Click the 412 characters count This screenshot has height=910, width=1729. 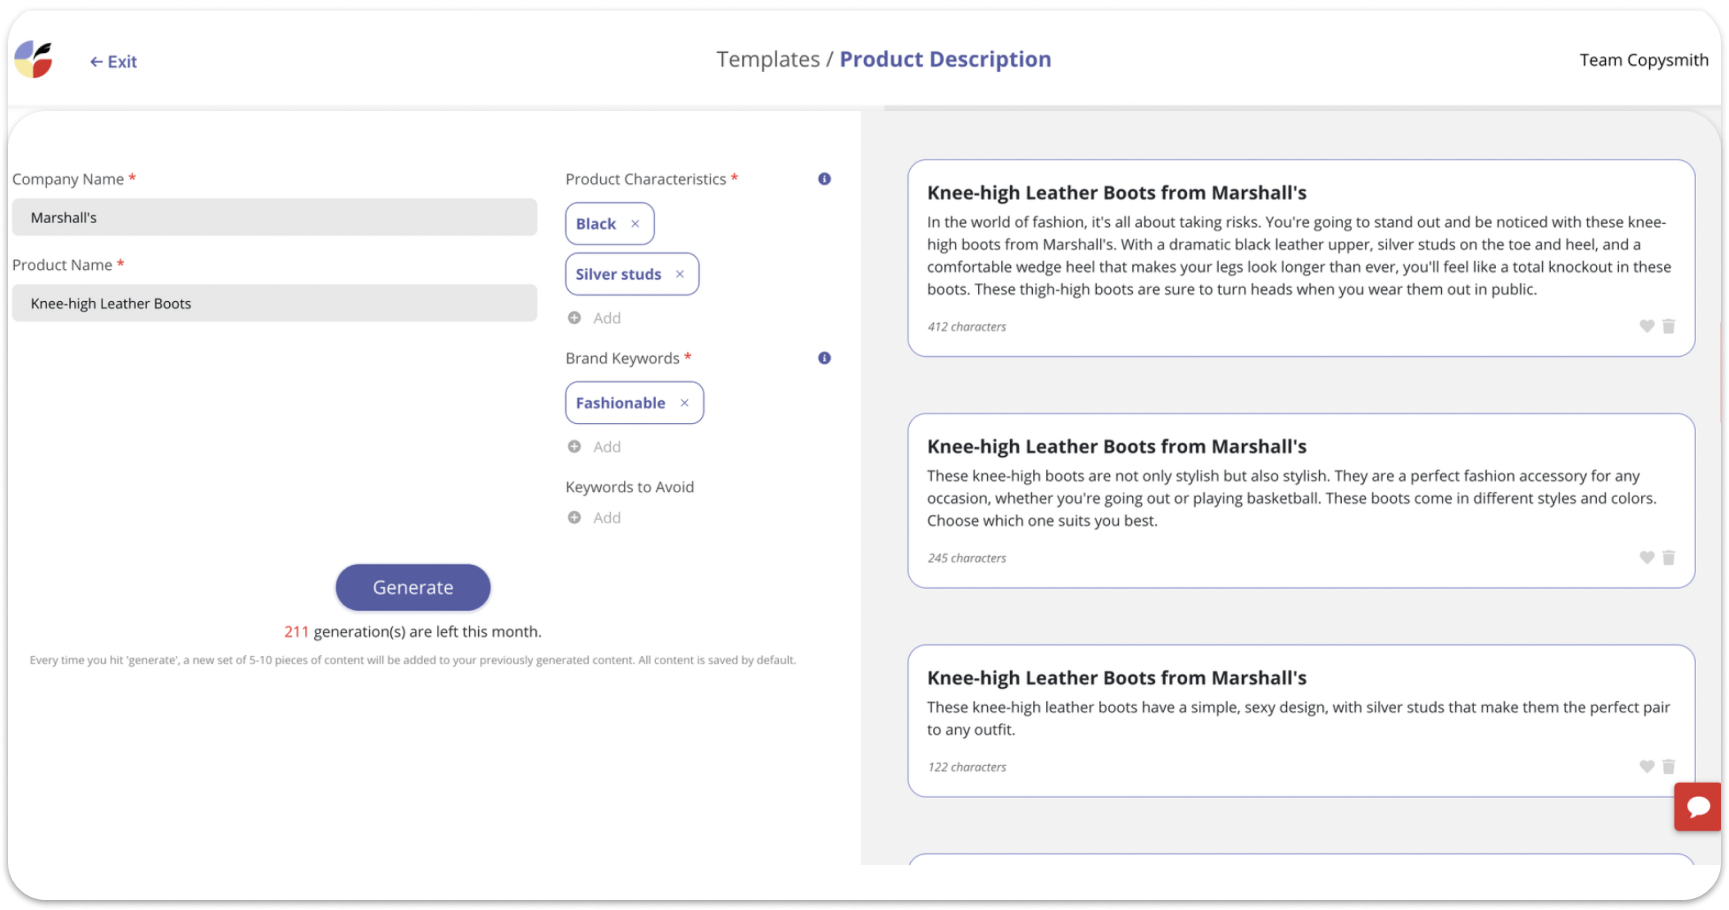point(967,327)
